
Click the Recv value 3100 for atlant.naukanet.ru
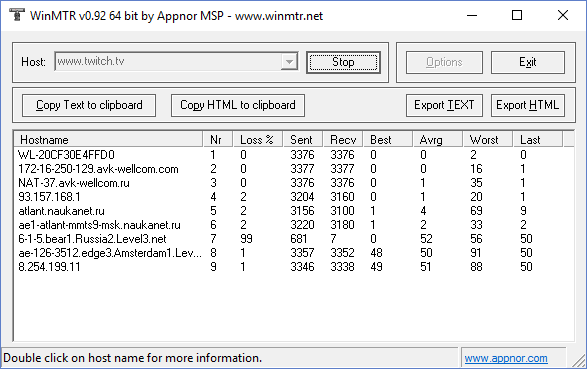pyautogui.click(x=342, y=211)
